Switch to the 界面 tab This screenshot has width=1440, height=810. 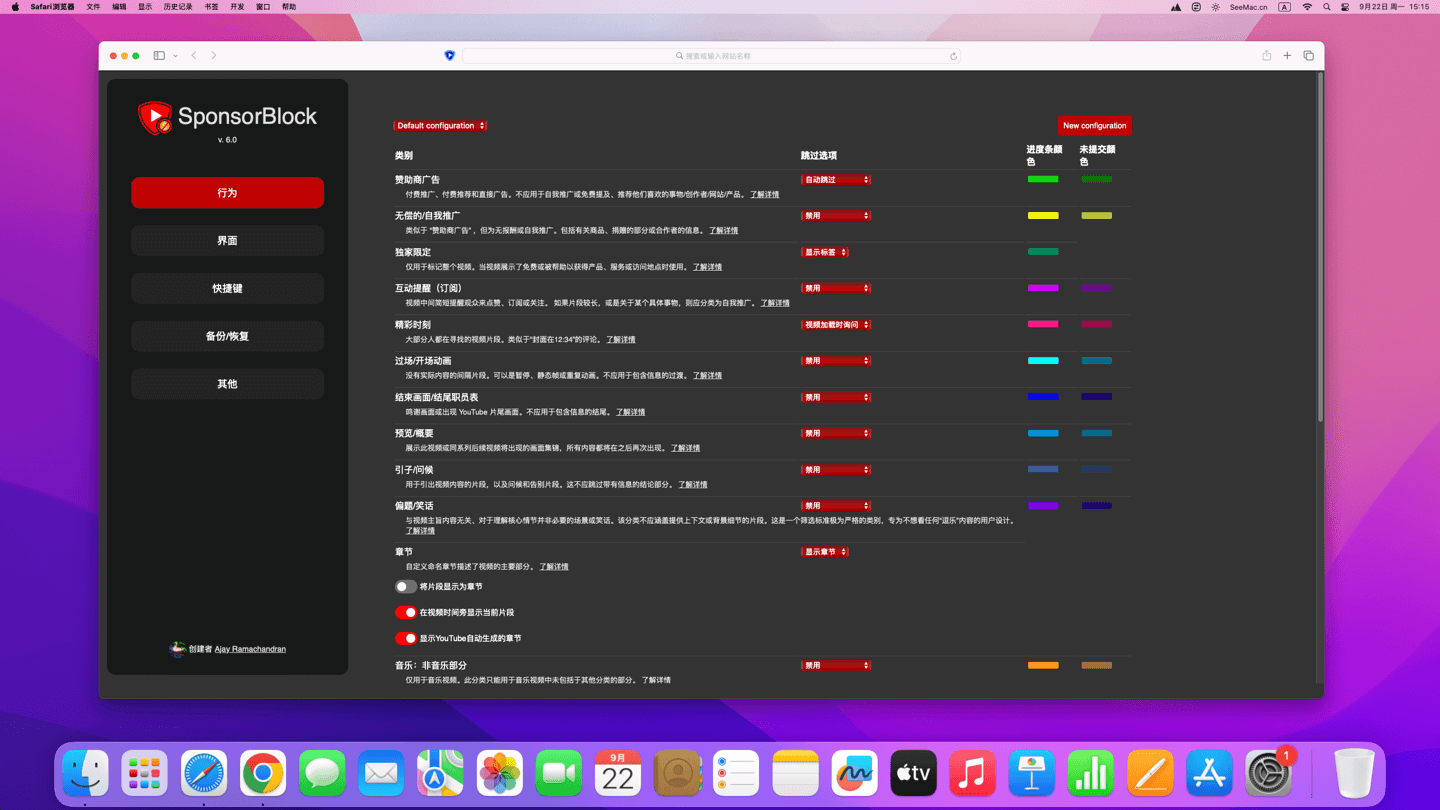tap(227, 241)
